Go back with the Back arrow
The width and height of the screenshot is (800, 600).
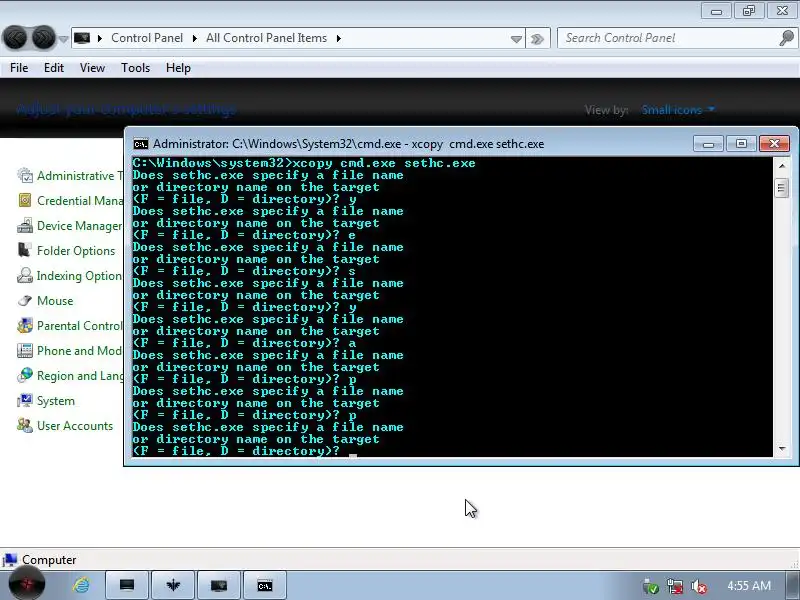point(15,38)
